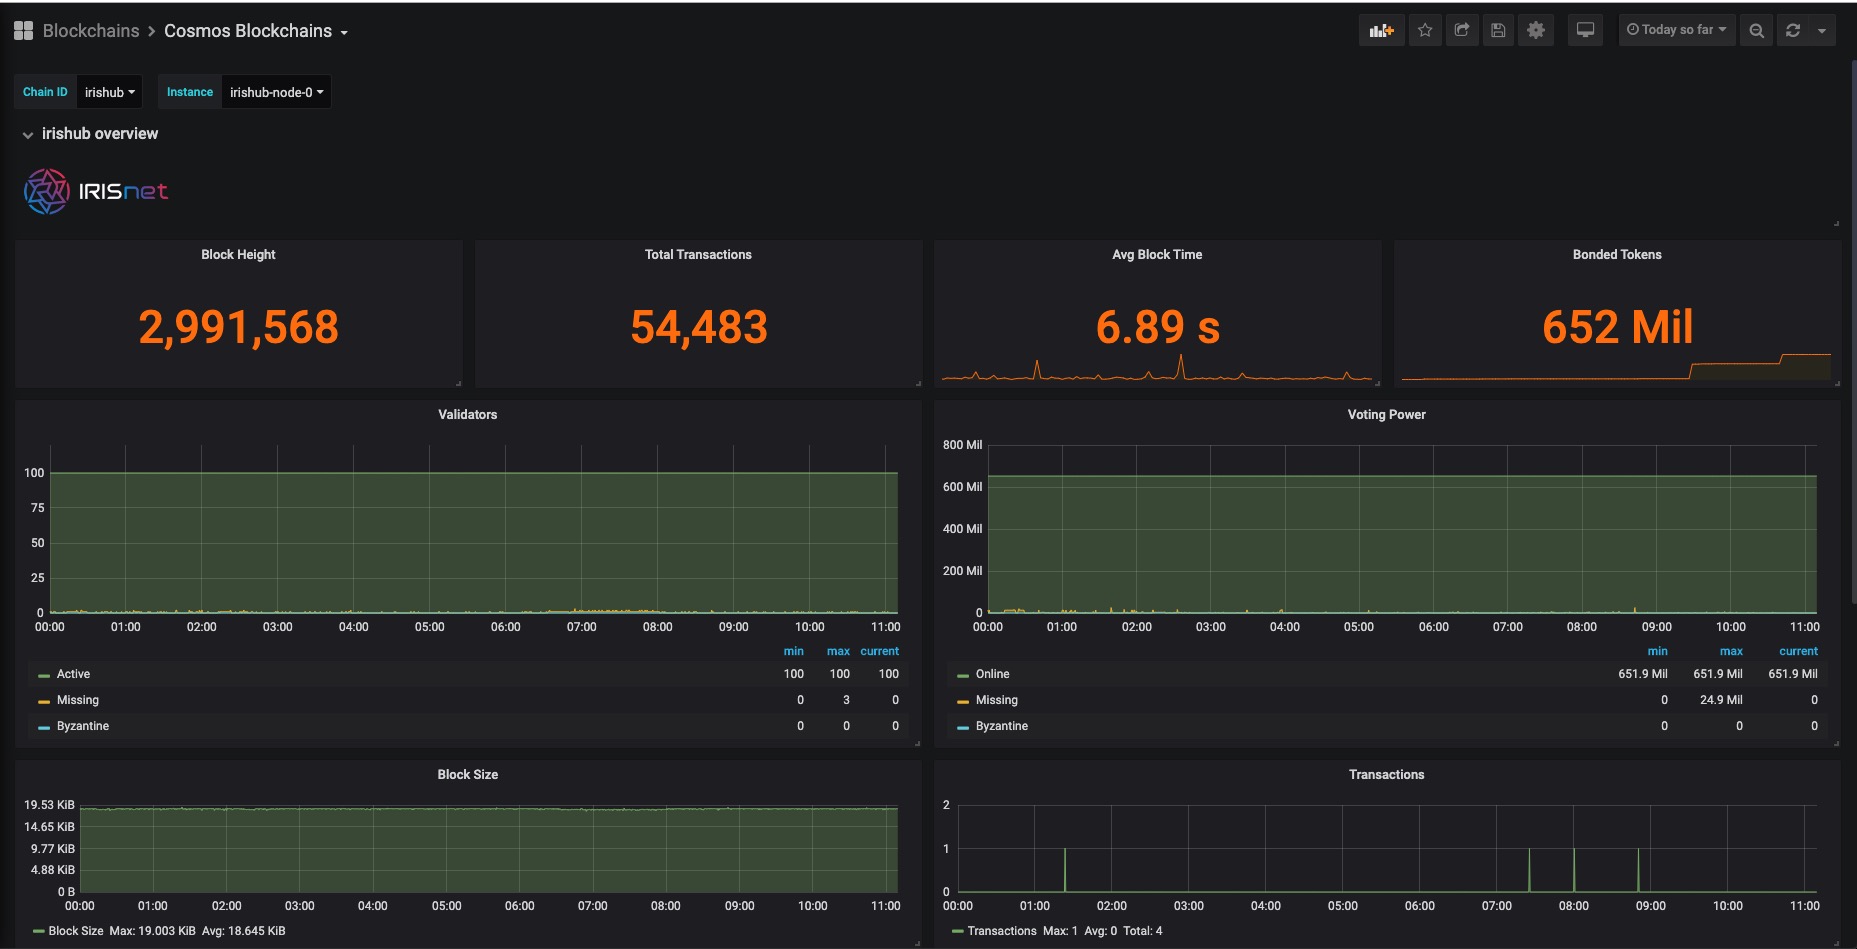Click the Save dashboard icon
This screenshot has height=949, width=1857.
pyautogui.click(x=1498, y=30)
